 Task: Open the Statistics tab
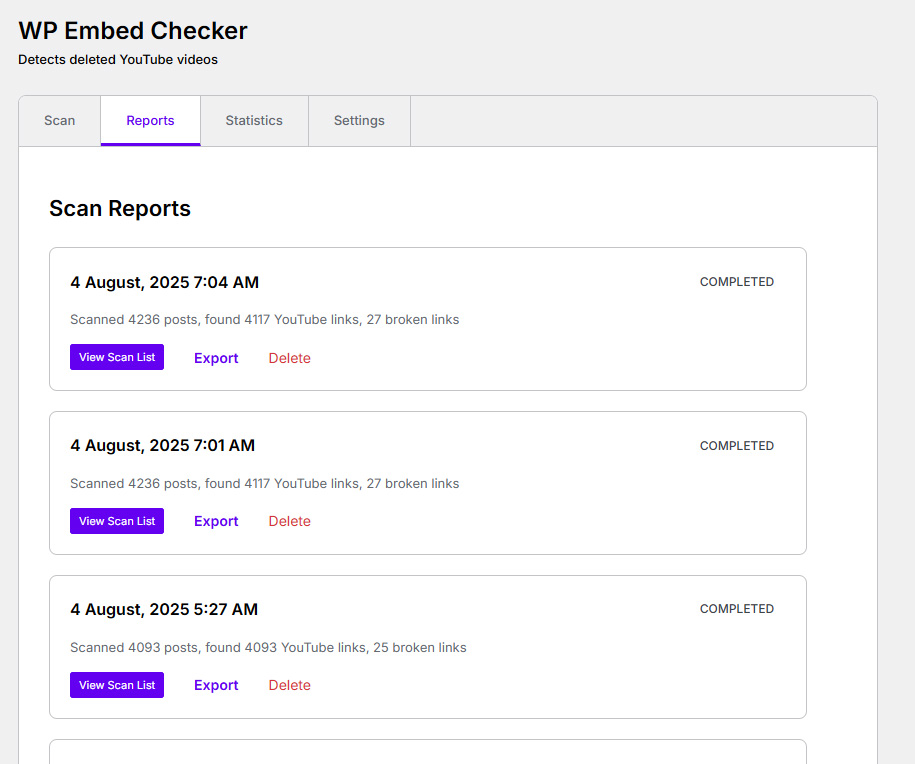click(254, 121)
